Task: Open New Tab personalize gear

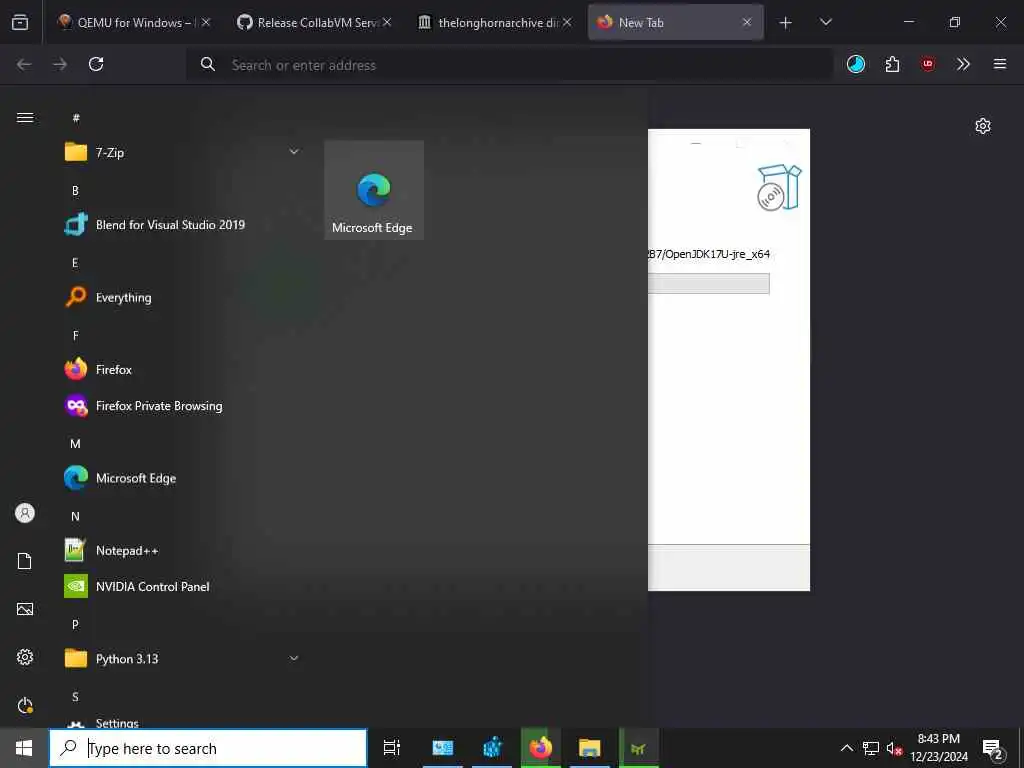Action: (983, 126)
